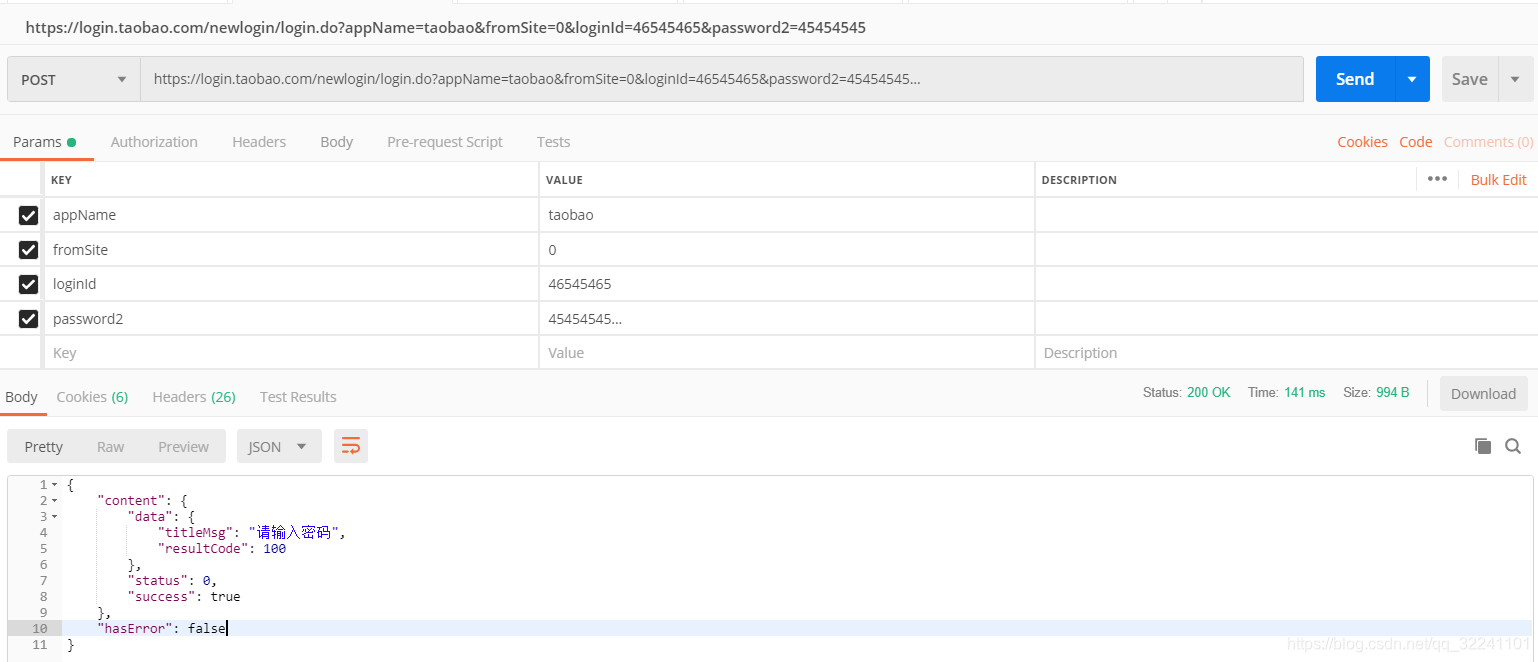Click the fromSite value 0 cell
This screenshot has height=662, width=1538.
(787, 250)
